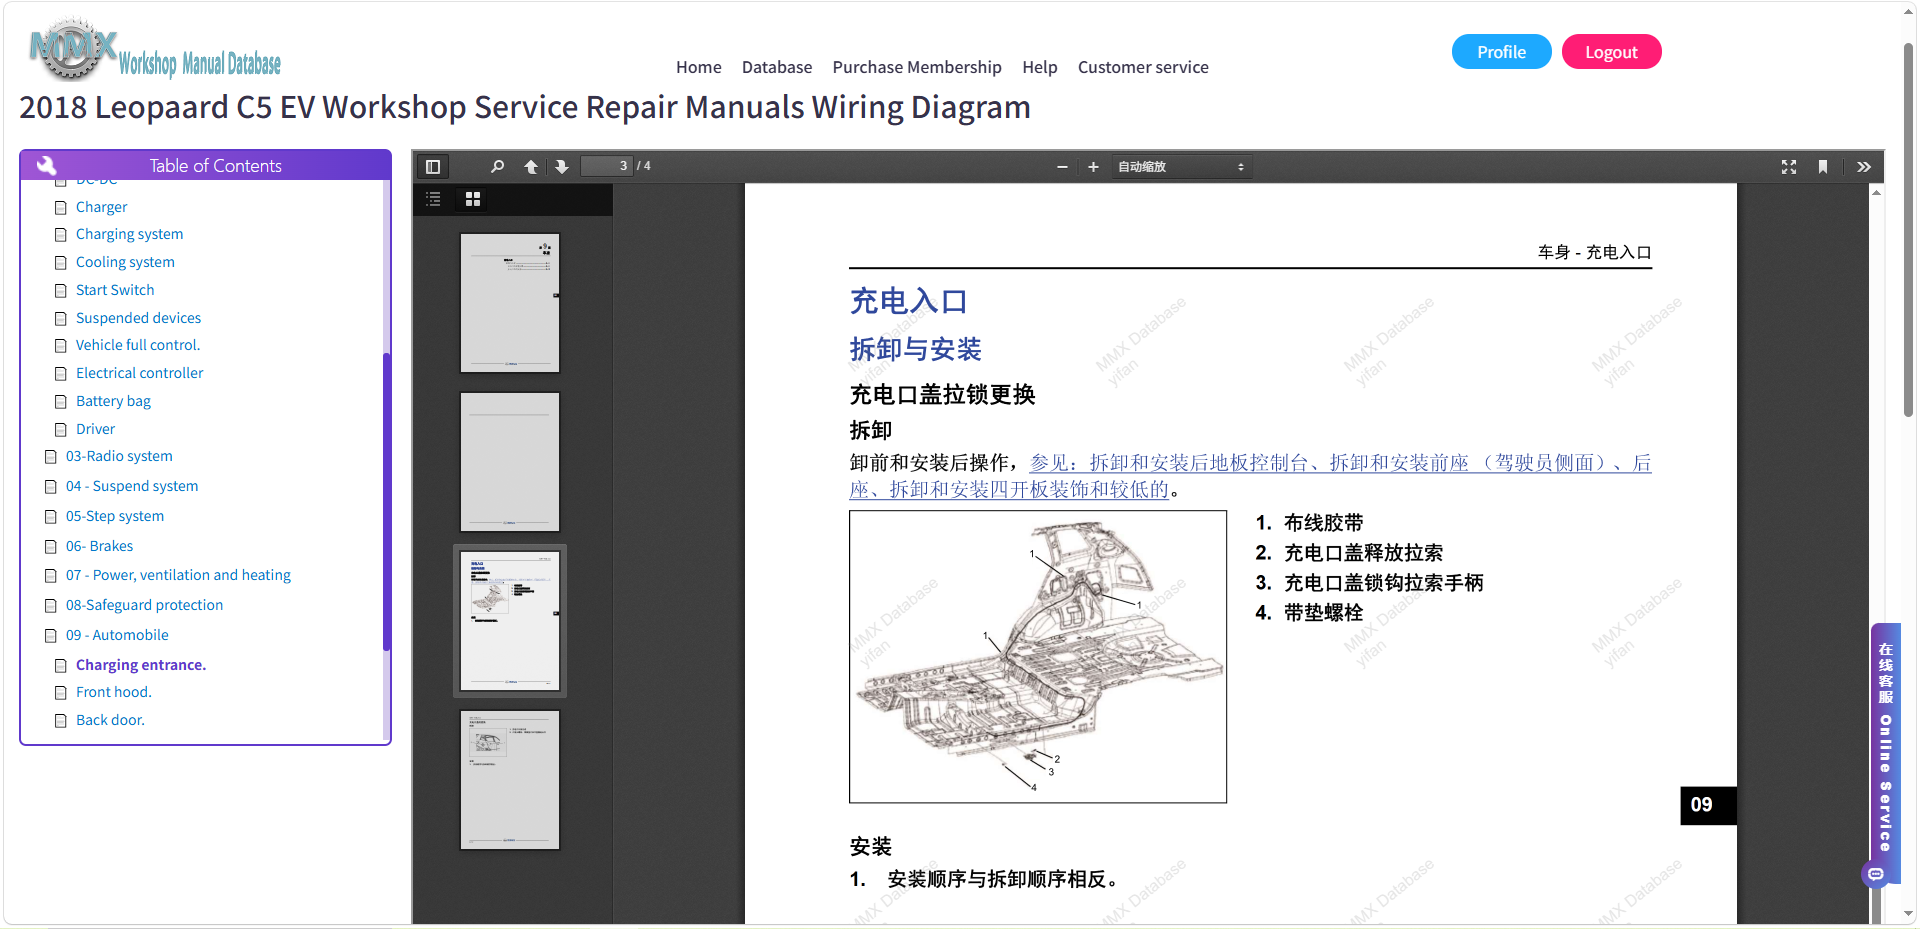Show the thumbnails grid view
This screenshot has width=1920, height=929.
pyautogui.click(x=473, y=199)
